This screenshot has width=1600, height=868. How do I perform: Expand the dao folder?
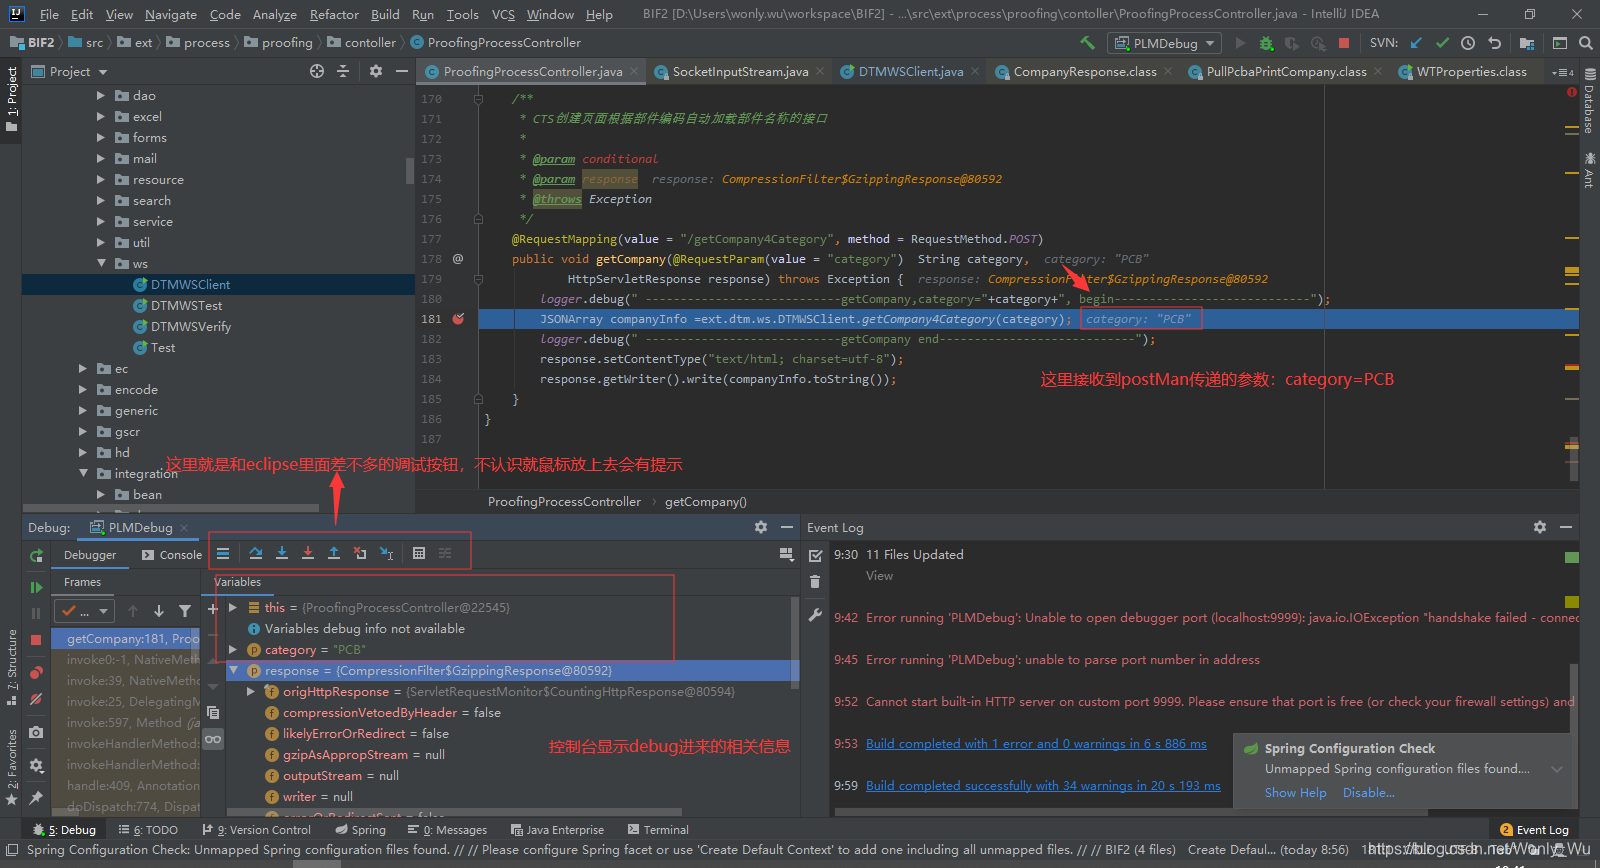[x=101, y=96]
